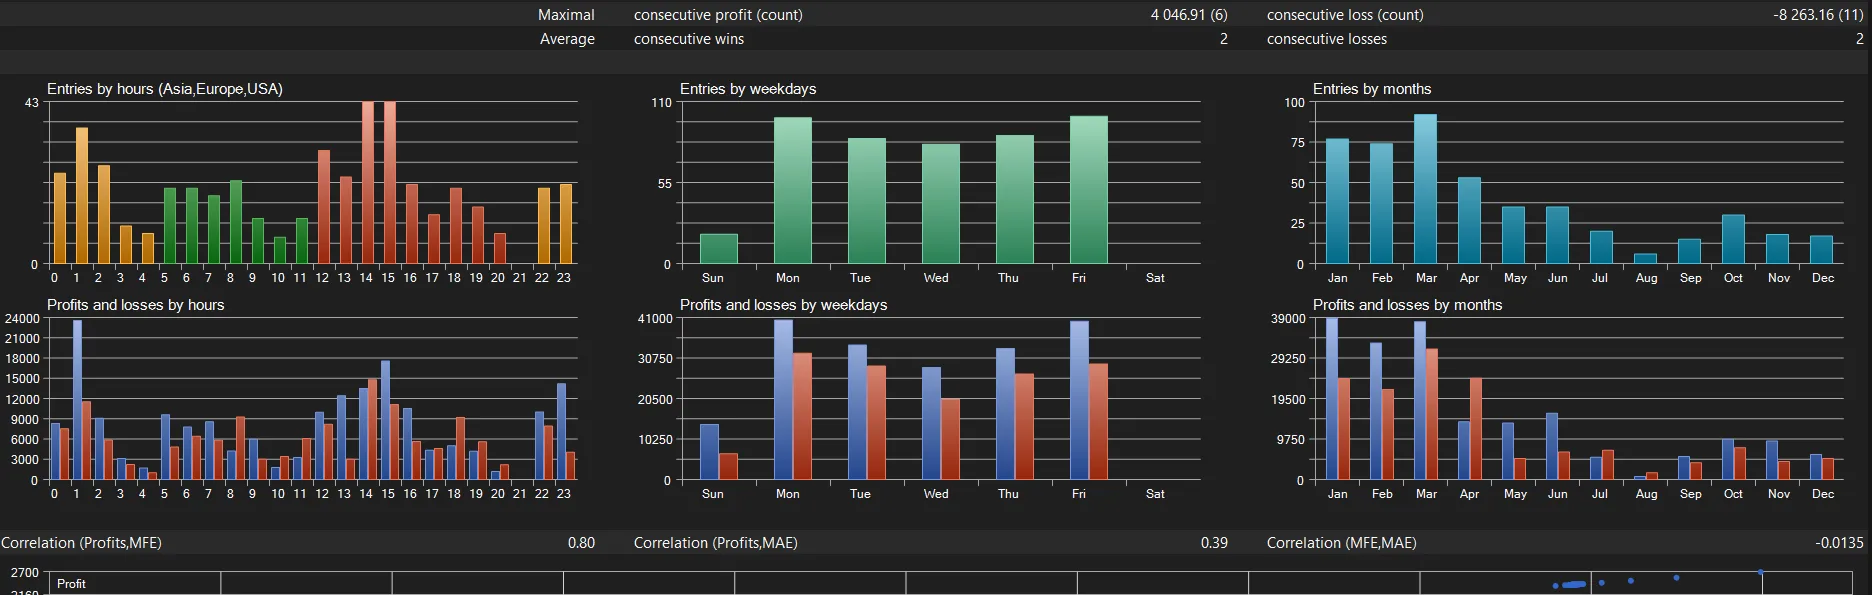
Task: Select the 'consecutive profit (count)' label
Action: (x=718, y=15)
